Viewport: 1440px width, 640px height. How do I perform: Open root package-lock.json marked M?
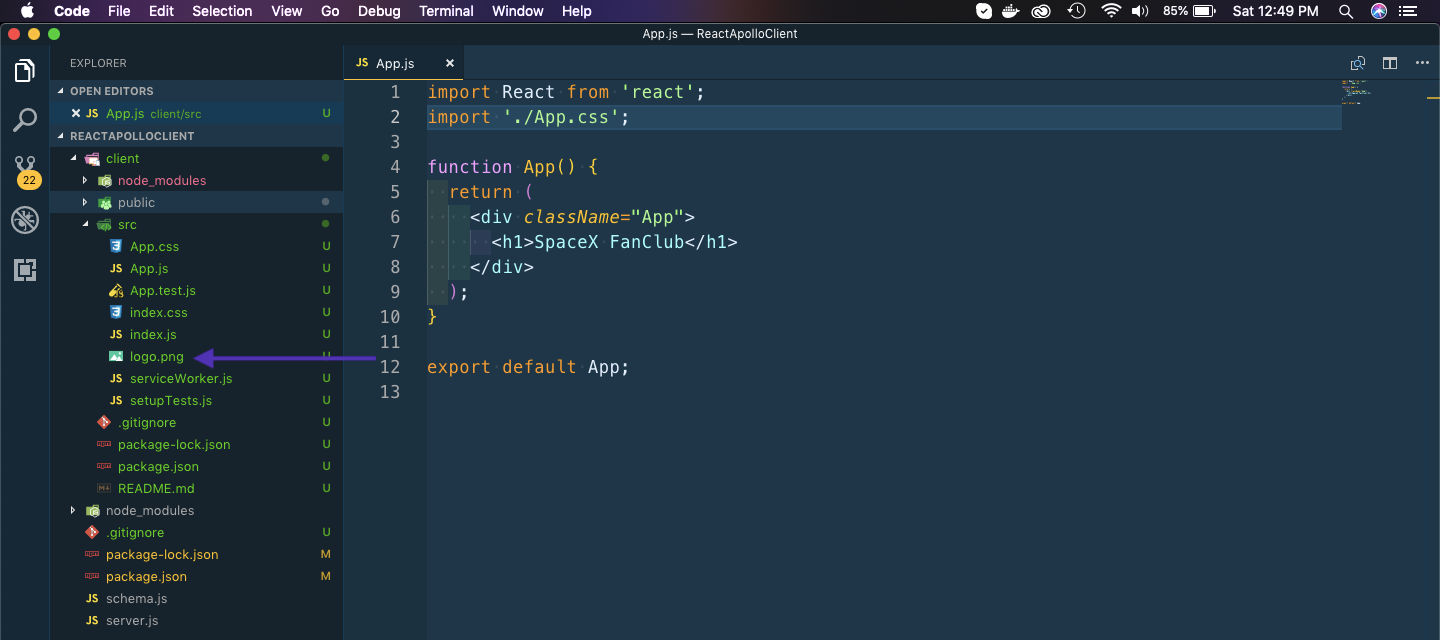(x=162, y=554)
